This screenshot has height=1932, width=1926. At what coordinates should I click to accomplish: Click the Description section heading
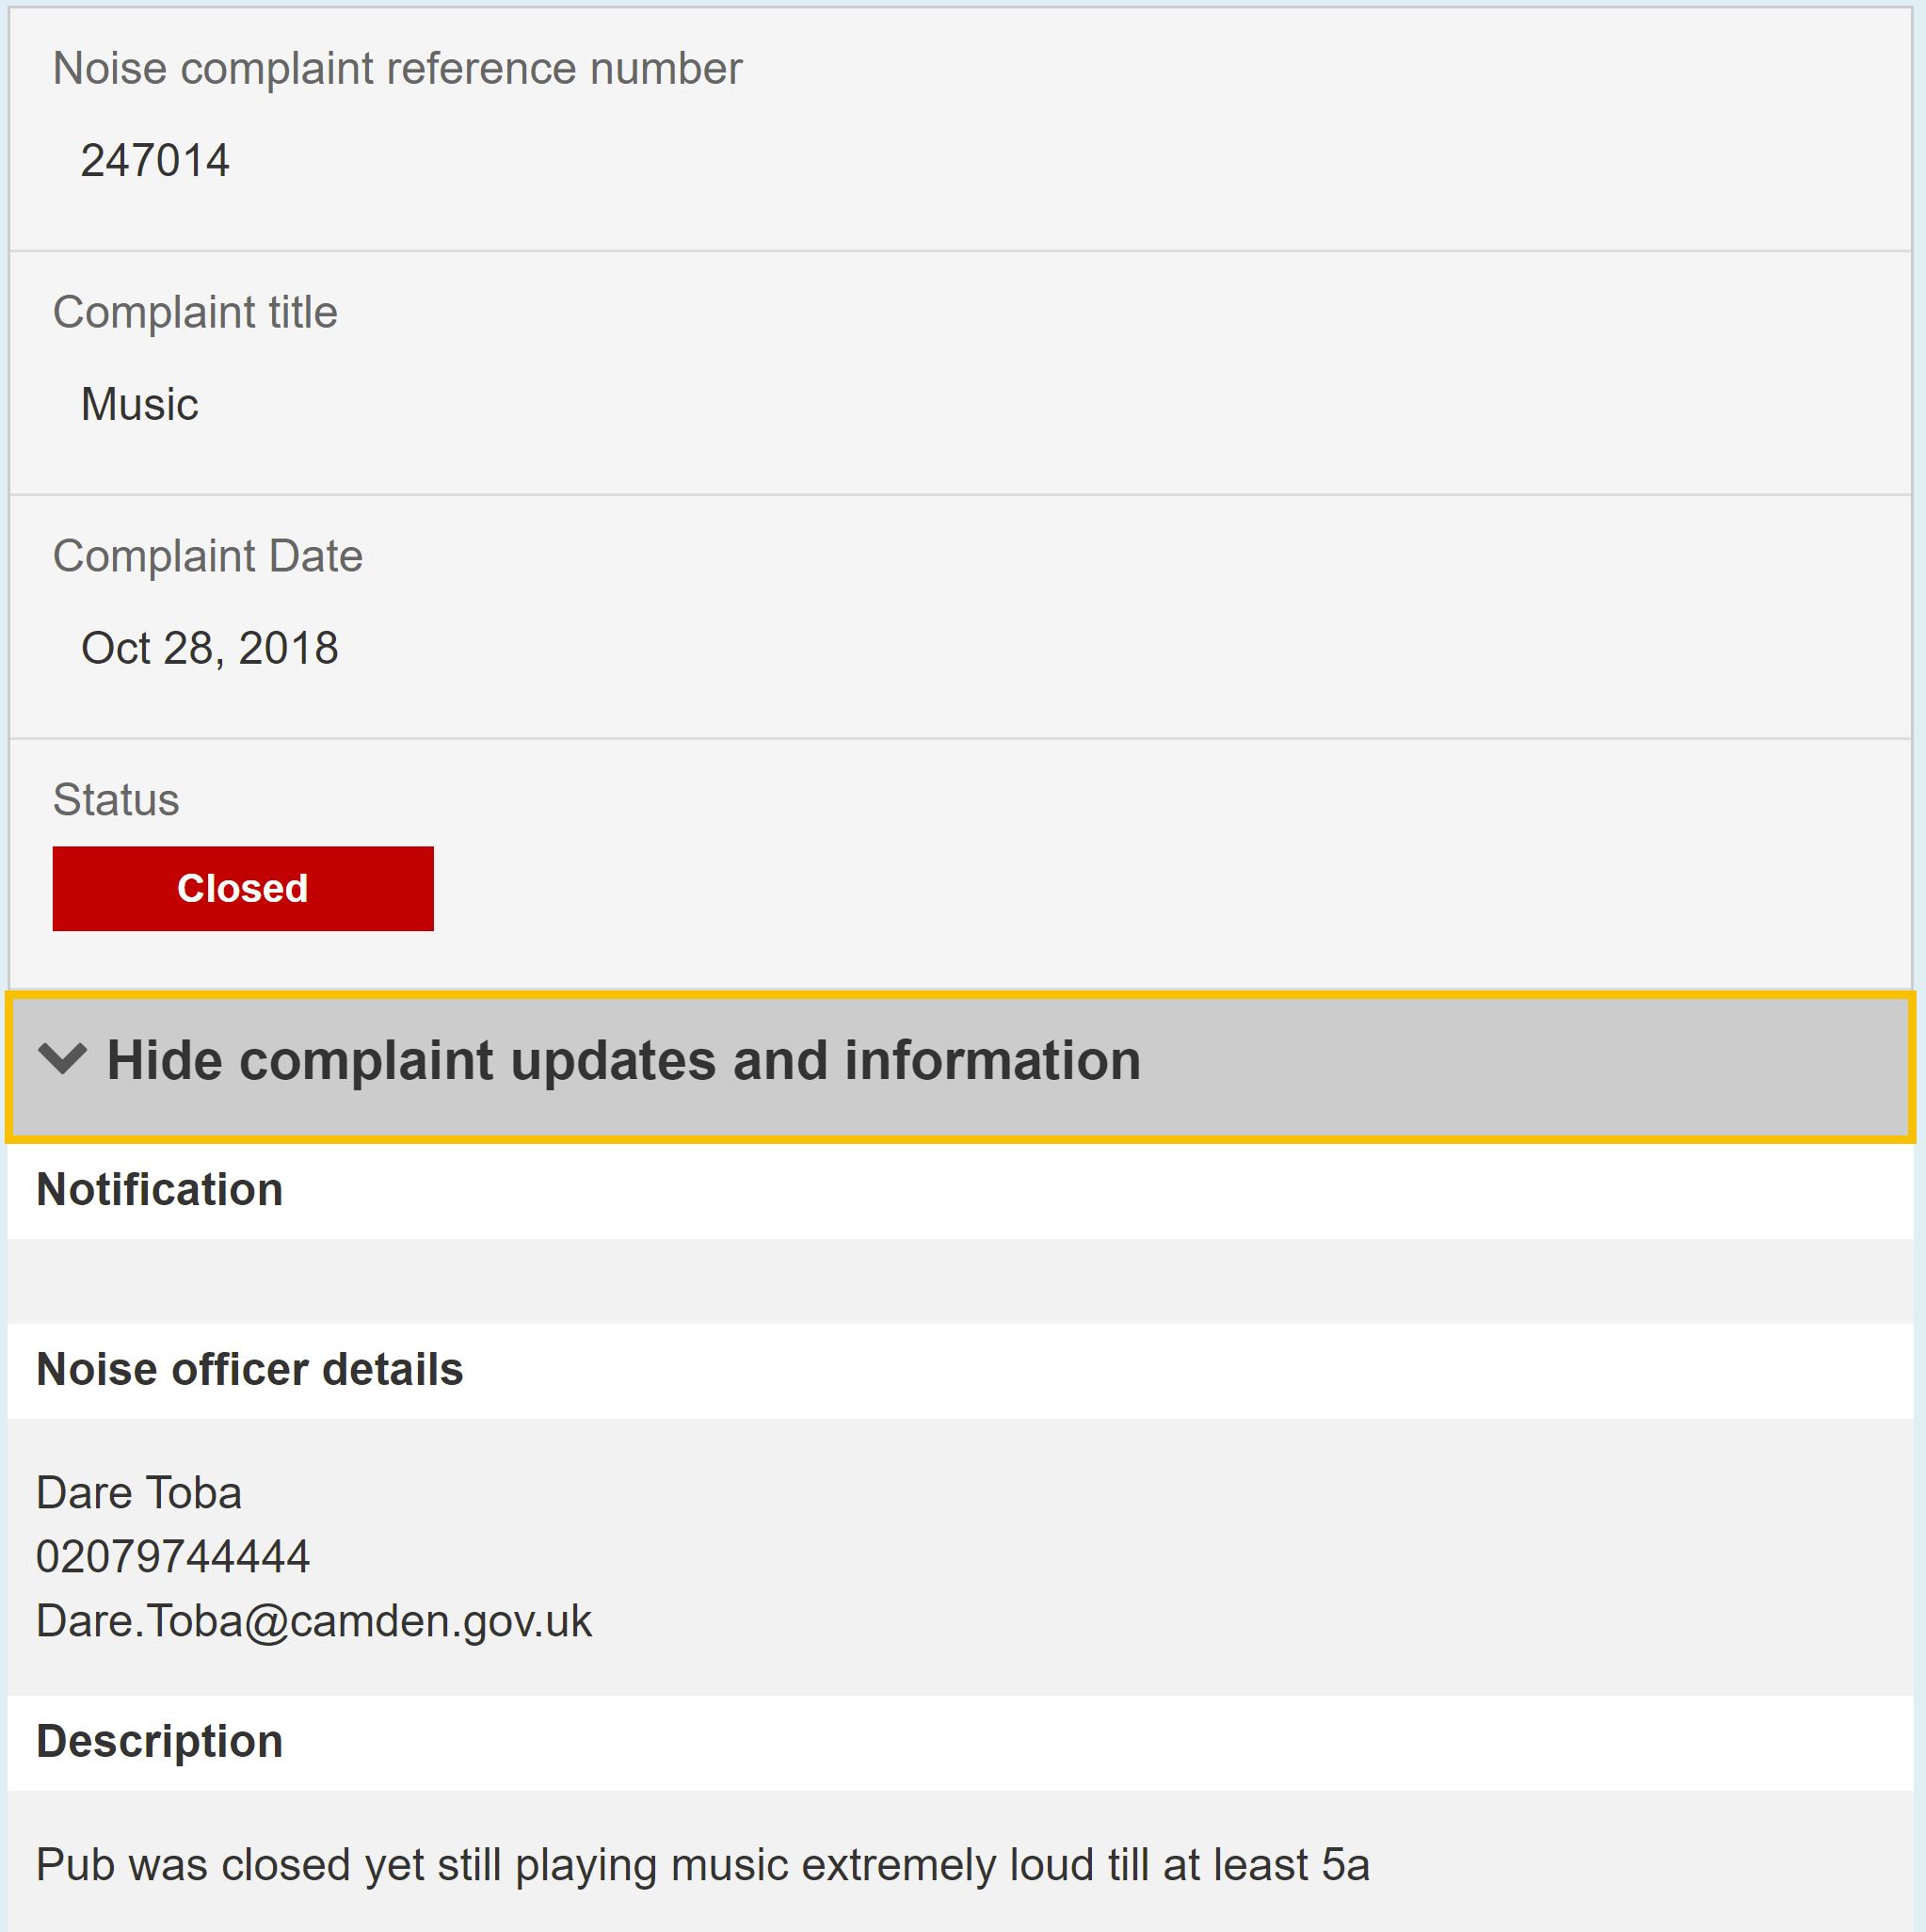coord(160,1742)
